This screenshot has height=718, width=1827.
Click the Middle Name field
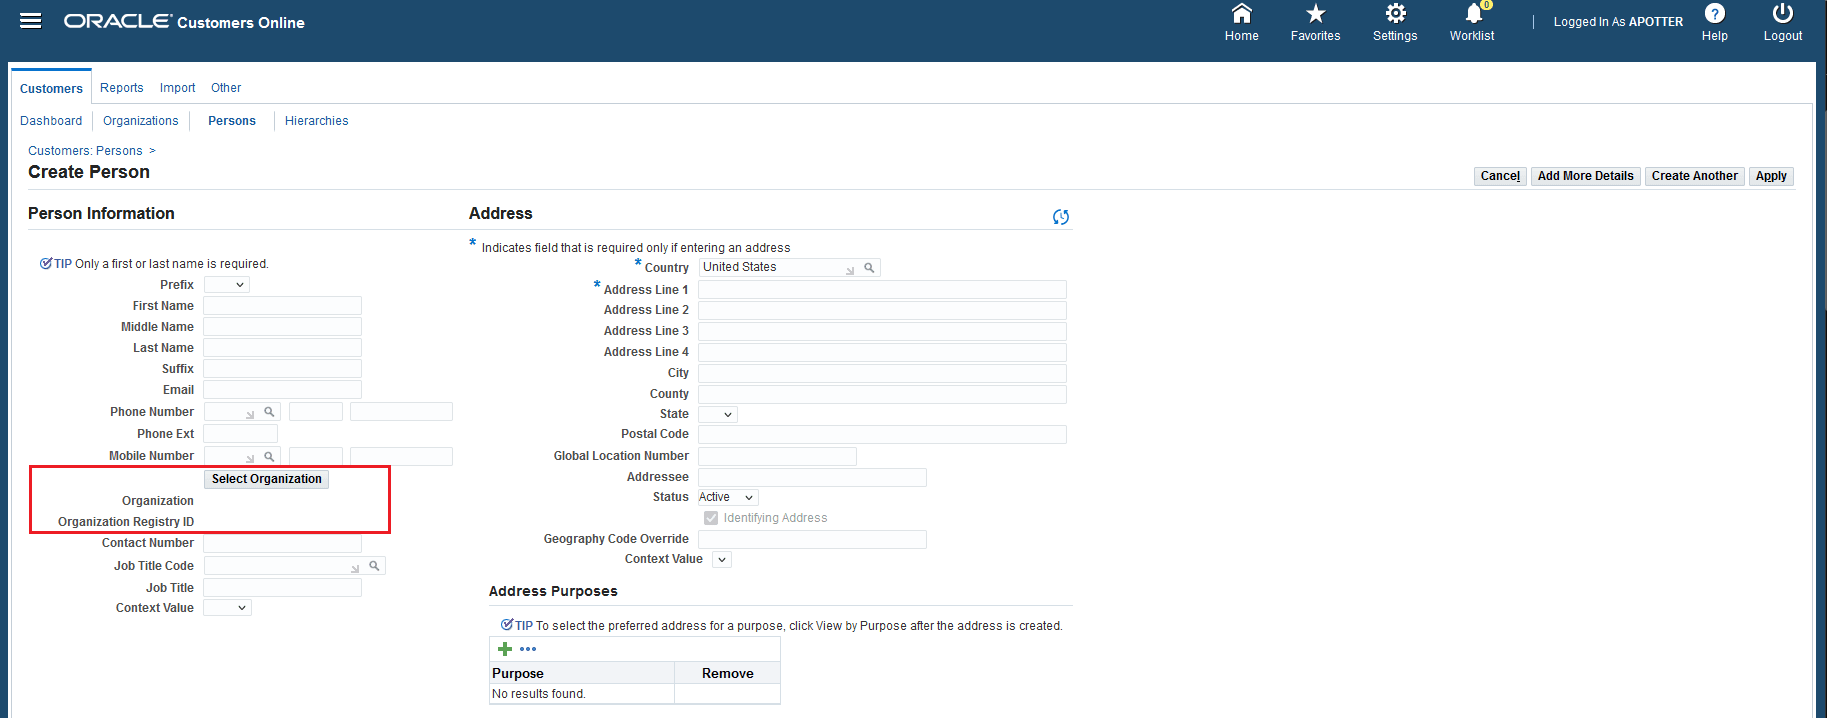[283, 327]
